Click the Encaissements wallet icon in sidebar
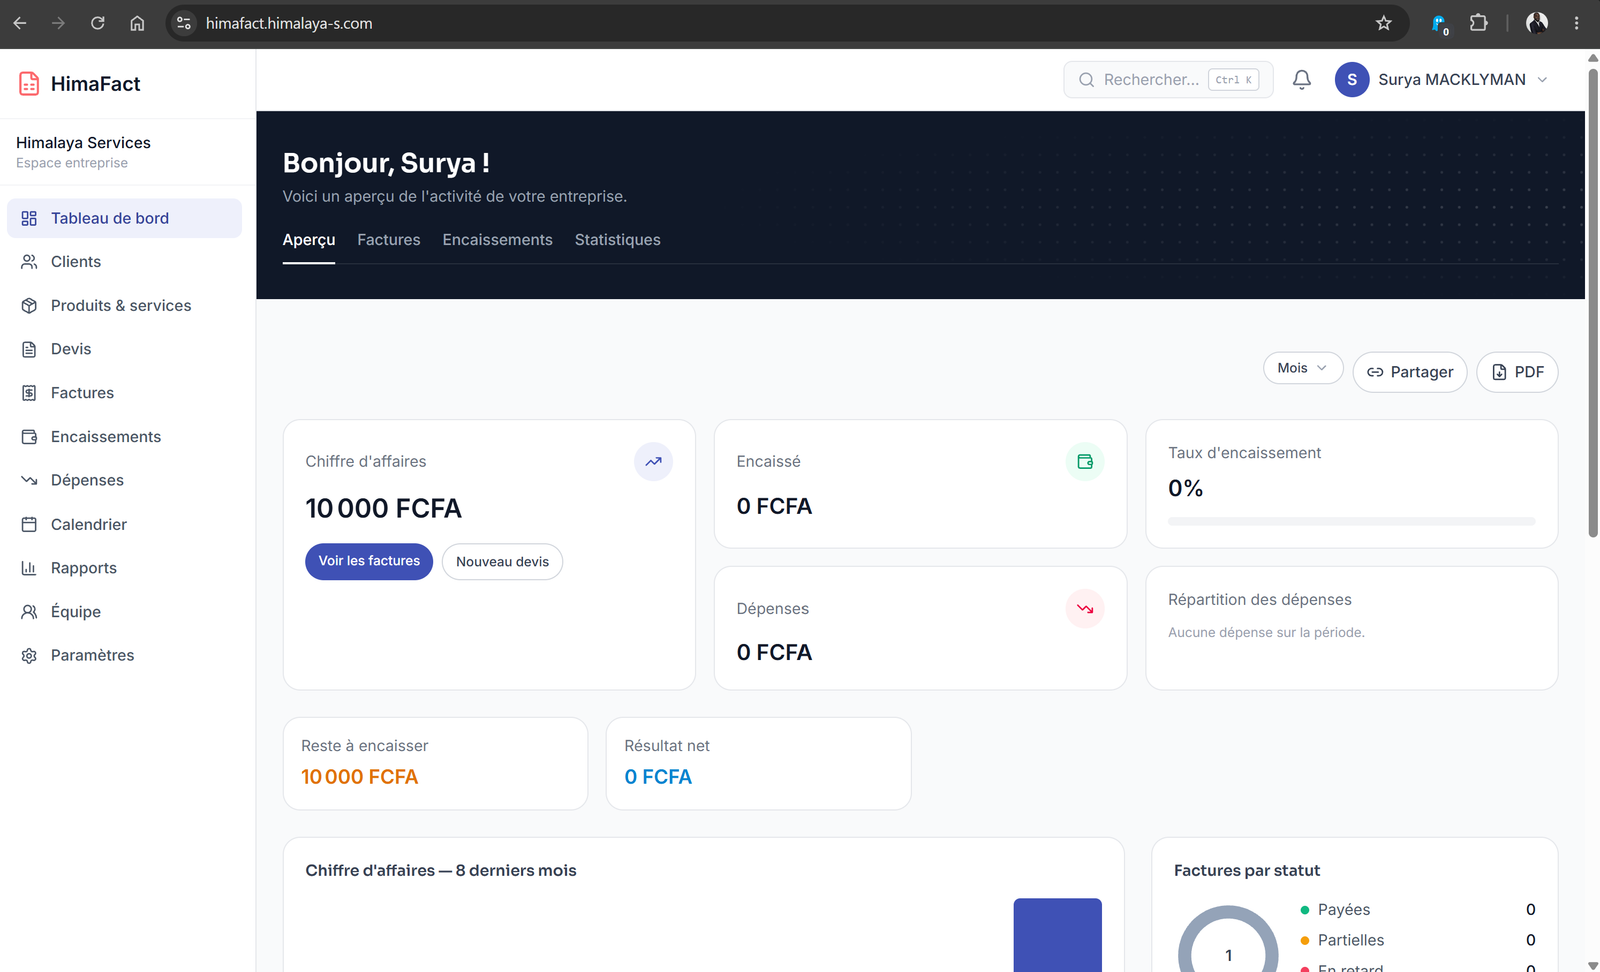The image size is (1600, 972). 29,437
